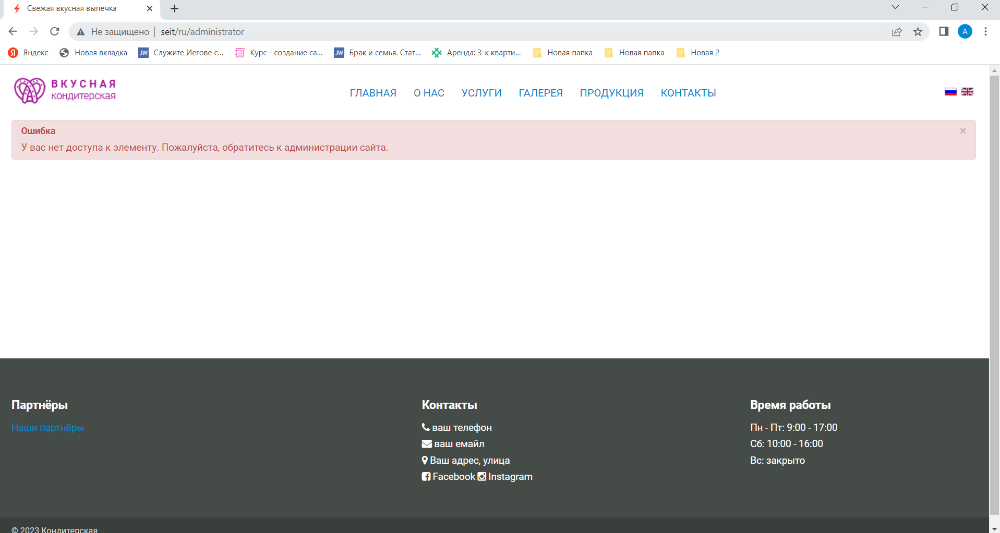
Task: Open the Facebook link in footer
Action: pyautogui.click(x=452, y=477)
